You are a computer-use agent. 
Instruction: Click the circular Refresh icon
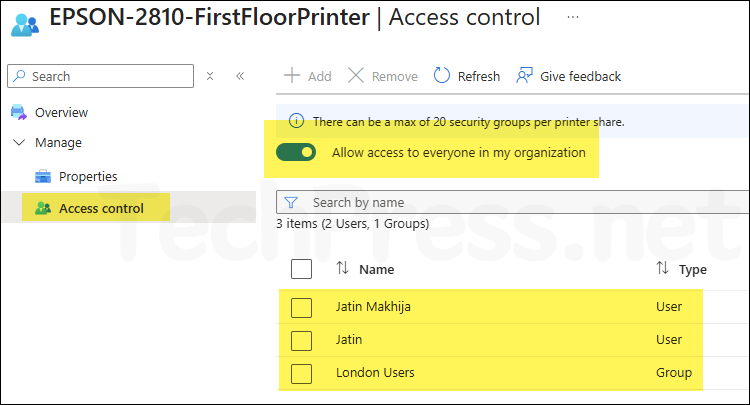(441, 76)
